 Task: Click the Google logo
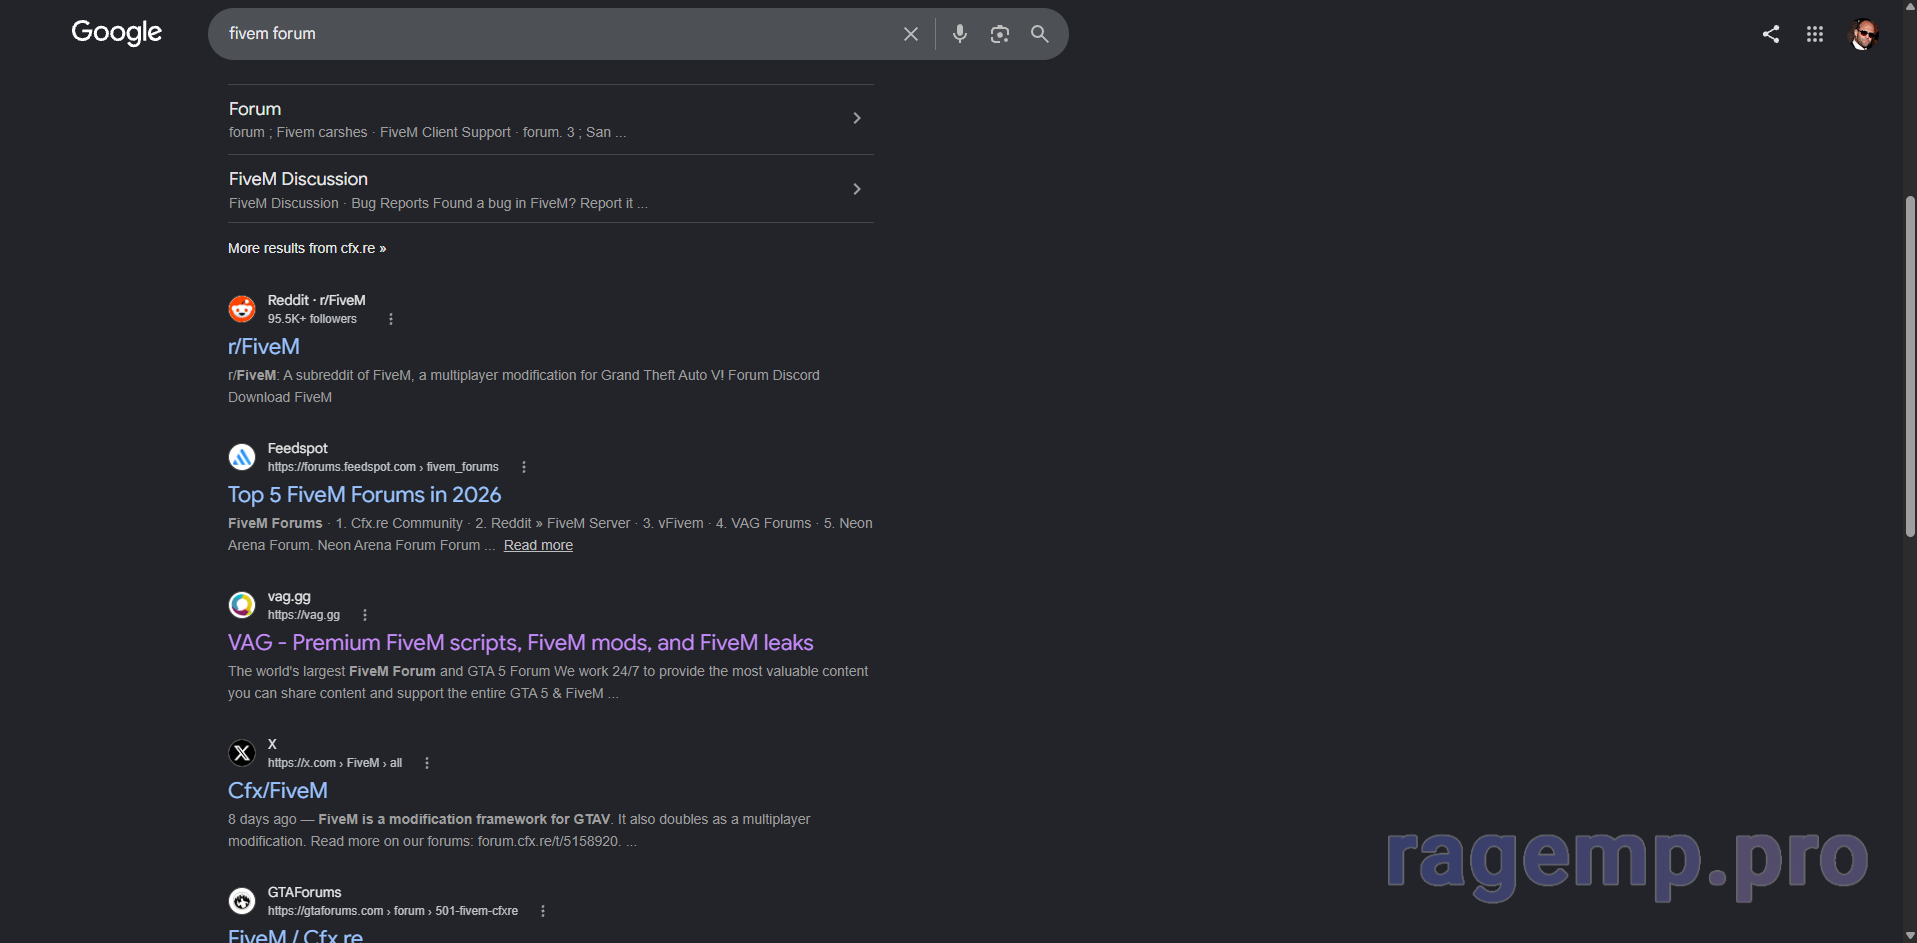[116, 33]
